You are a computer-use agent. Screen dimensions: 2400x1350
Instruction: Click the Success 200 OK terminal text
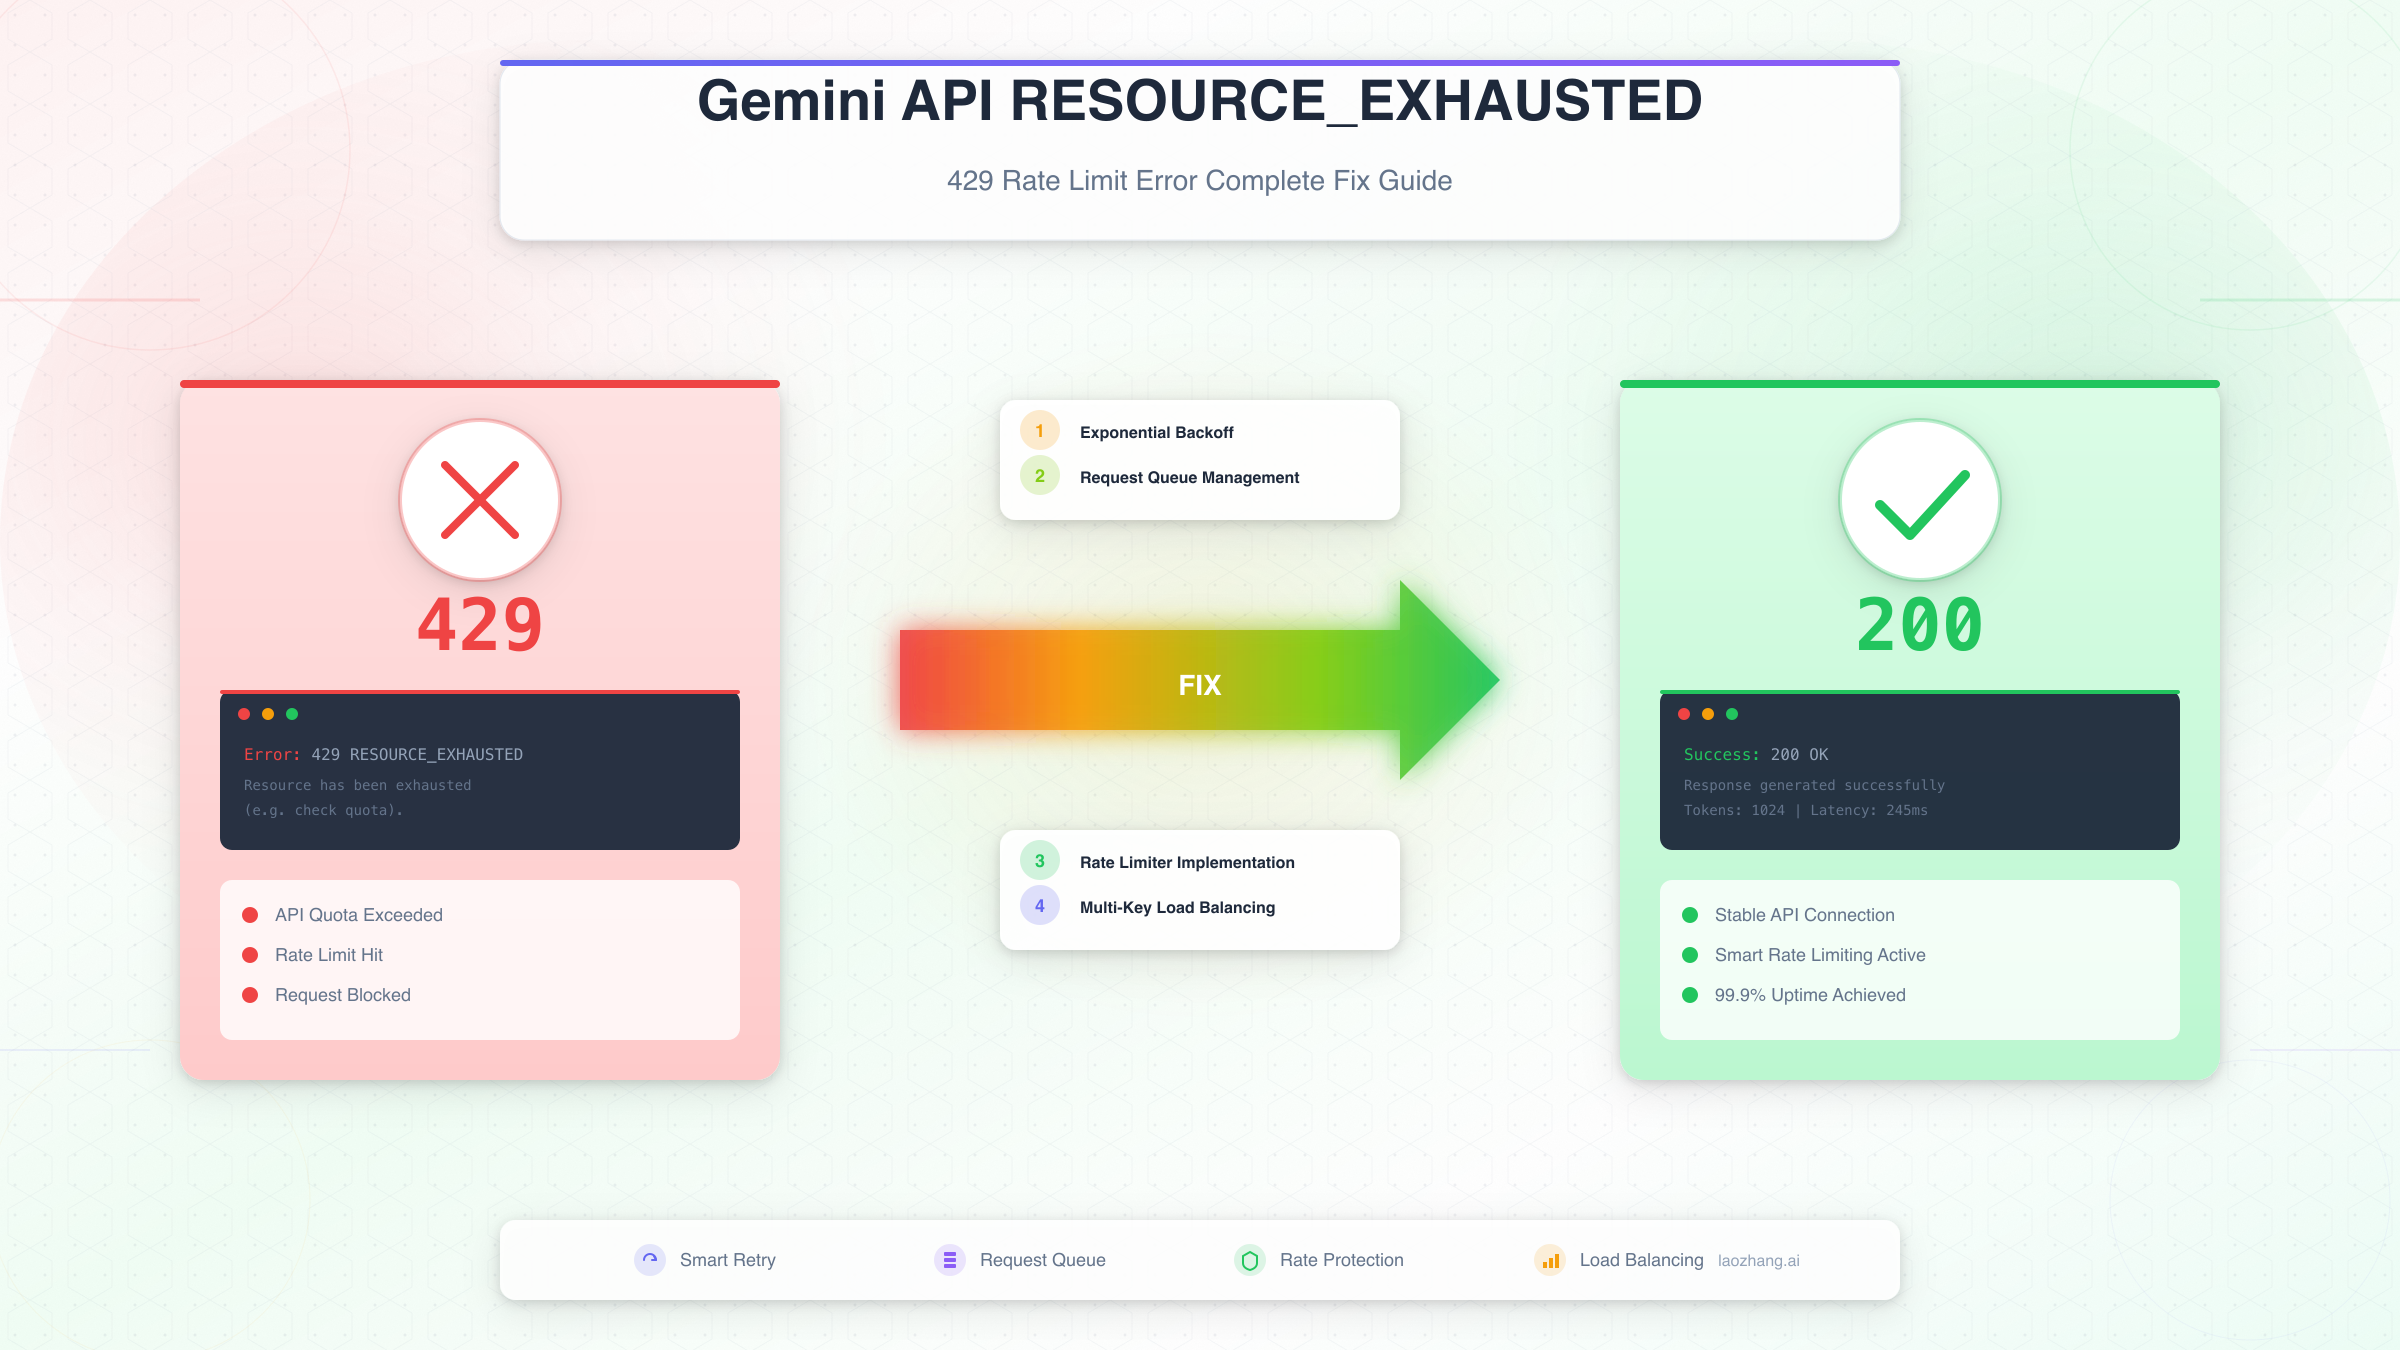(1755, 754)
